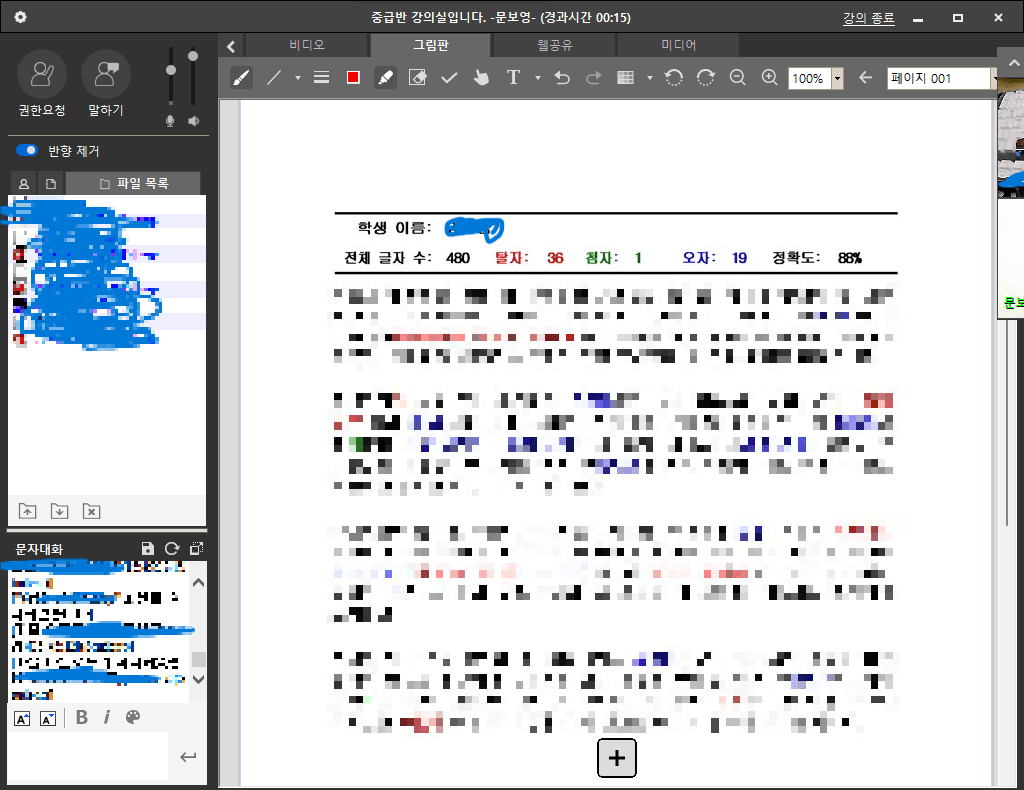Pick the red color swatch
Image resolution: width=1024 pixels, height=790 pixels.
pyautogui.click(x=353, y=78)
